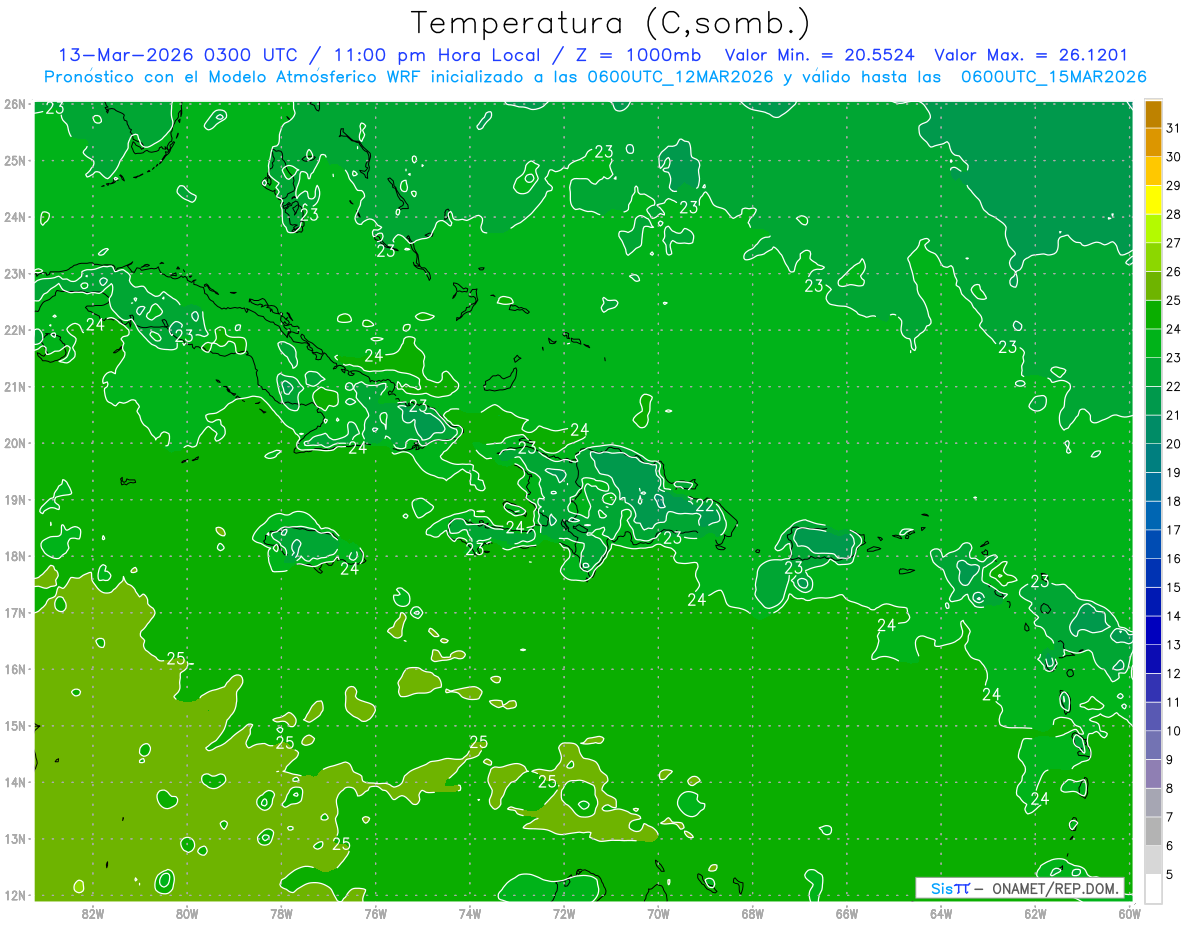Click the 15N latitude axis label

click(14, 726)
